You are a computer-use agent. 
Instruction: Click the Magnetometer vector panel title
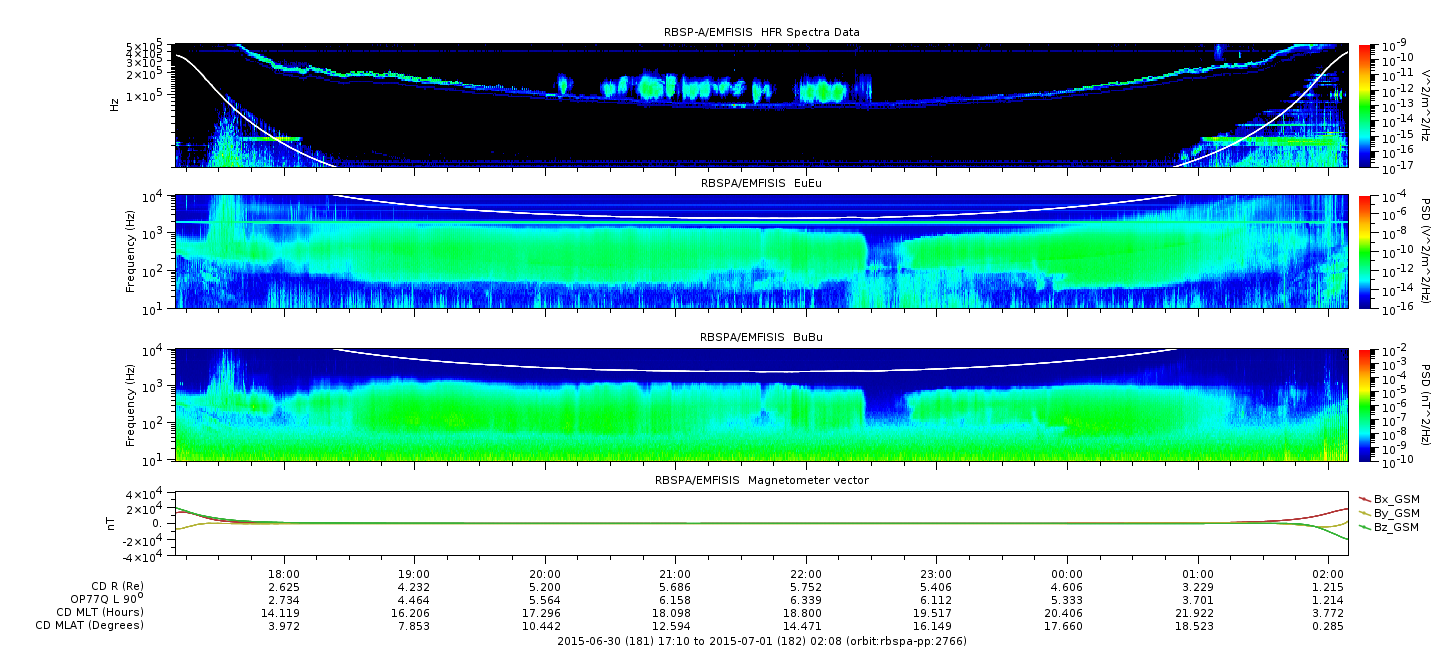click(x=761, y=481)
